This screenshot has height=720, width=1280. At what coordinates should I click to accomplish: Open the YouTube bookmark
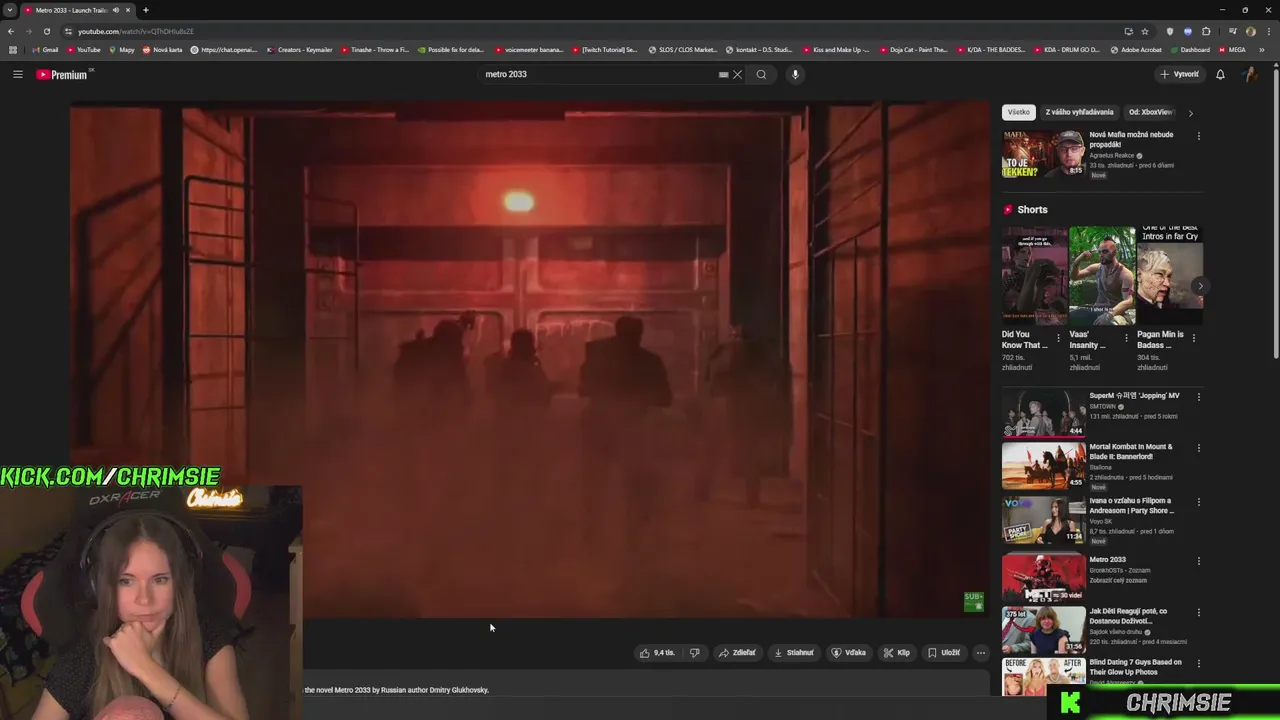[x=83, y=50]
